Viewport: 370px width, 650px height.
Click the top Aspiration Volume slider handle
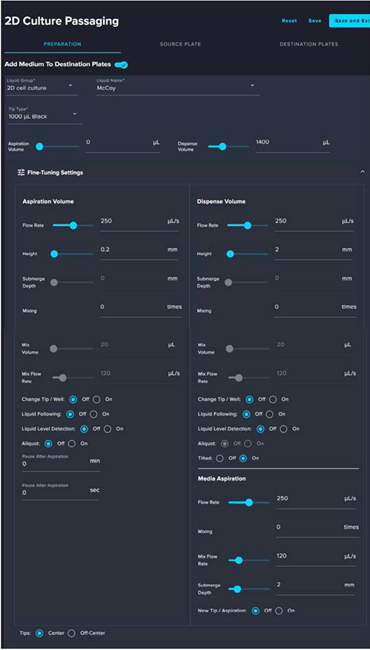pyautogui.click(x=39, y=146)
